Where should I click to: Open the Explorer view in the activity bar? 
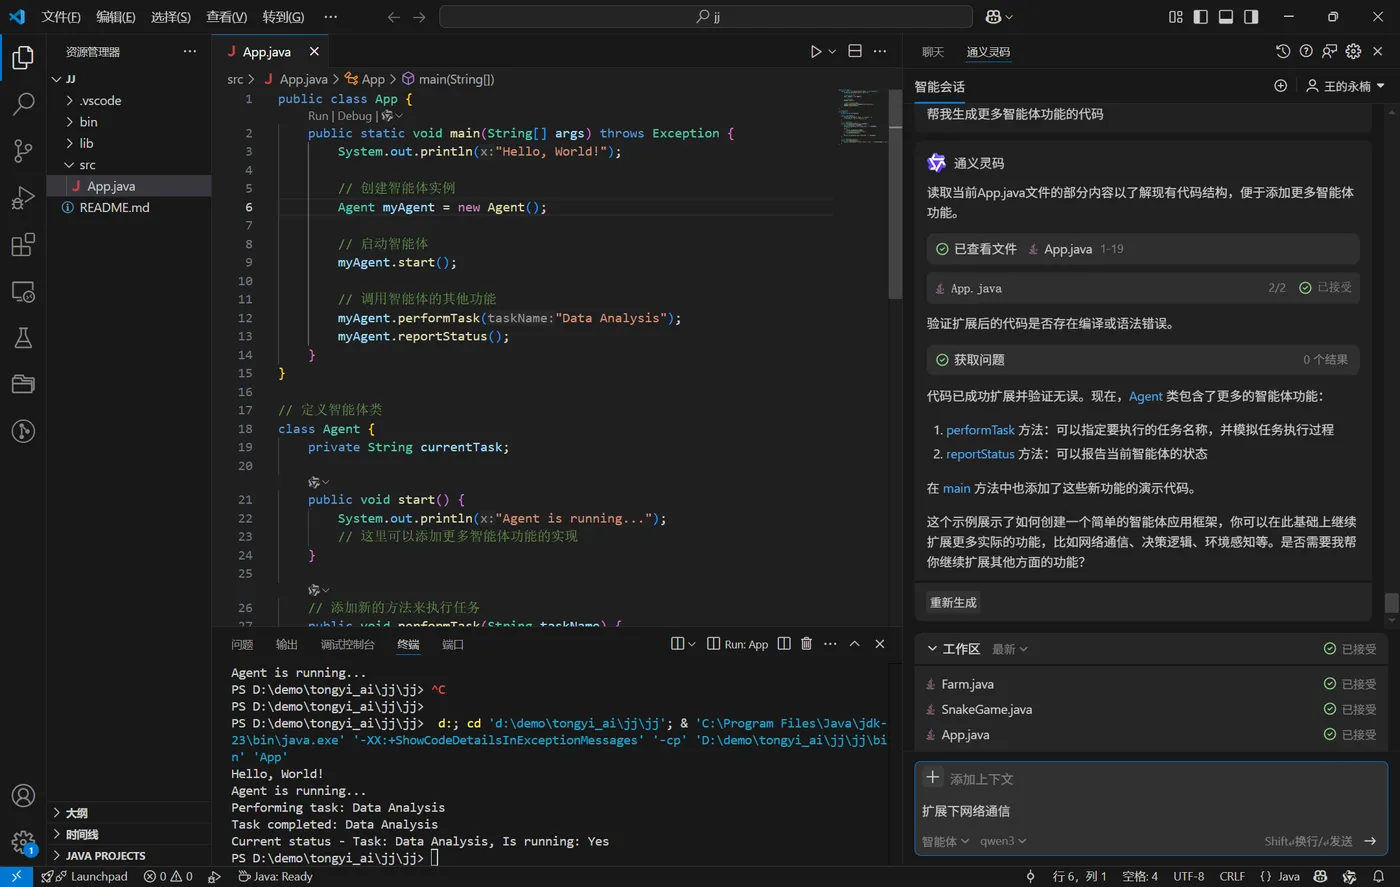23,58
